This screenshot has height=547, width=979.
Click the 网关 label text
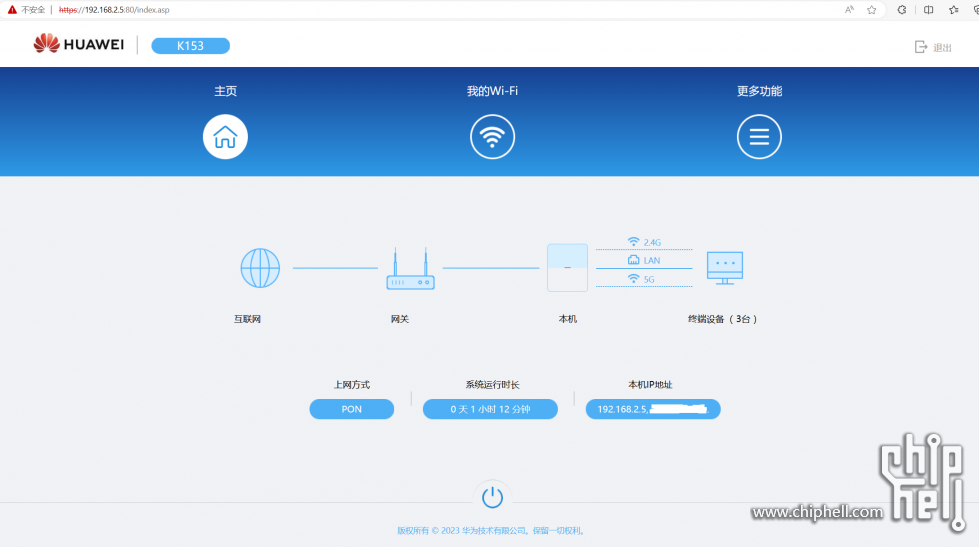click(400, 319)
